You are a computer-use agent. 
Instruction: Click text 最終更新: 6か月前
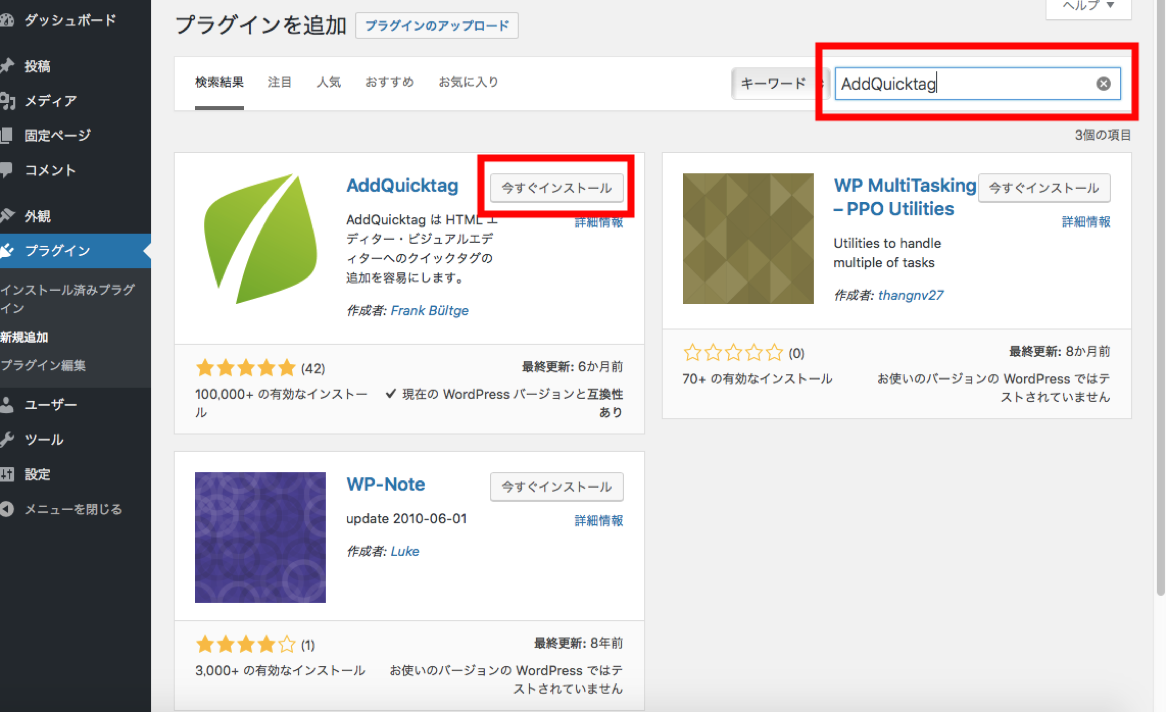click(573, 366)
